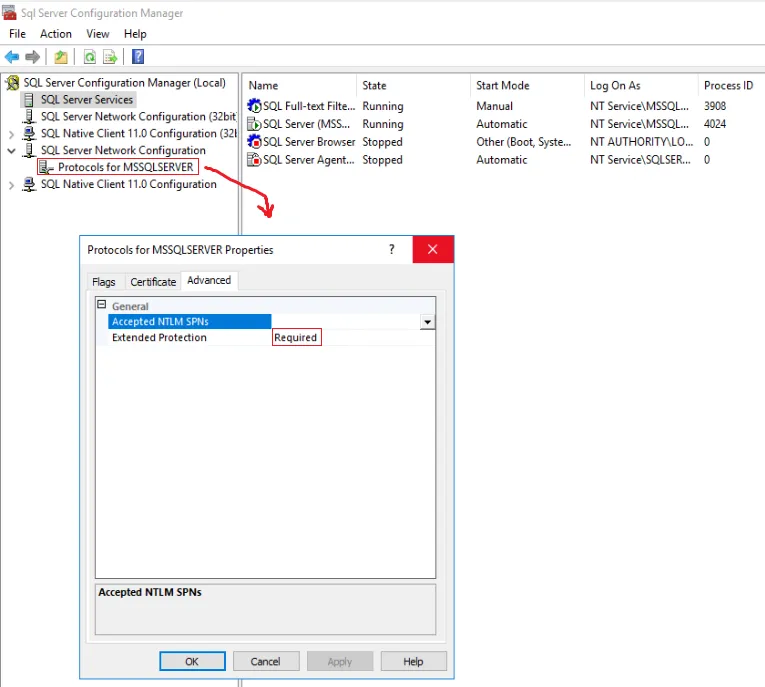
Task: Switch to the Certificate tab
Action: click(x=153, y=282)
